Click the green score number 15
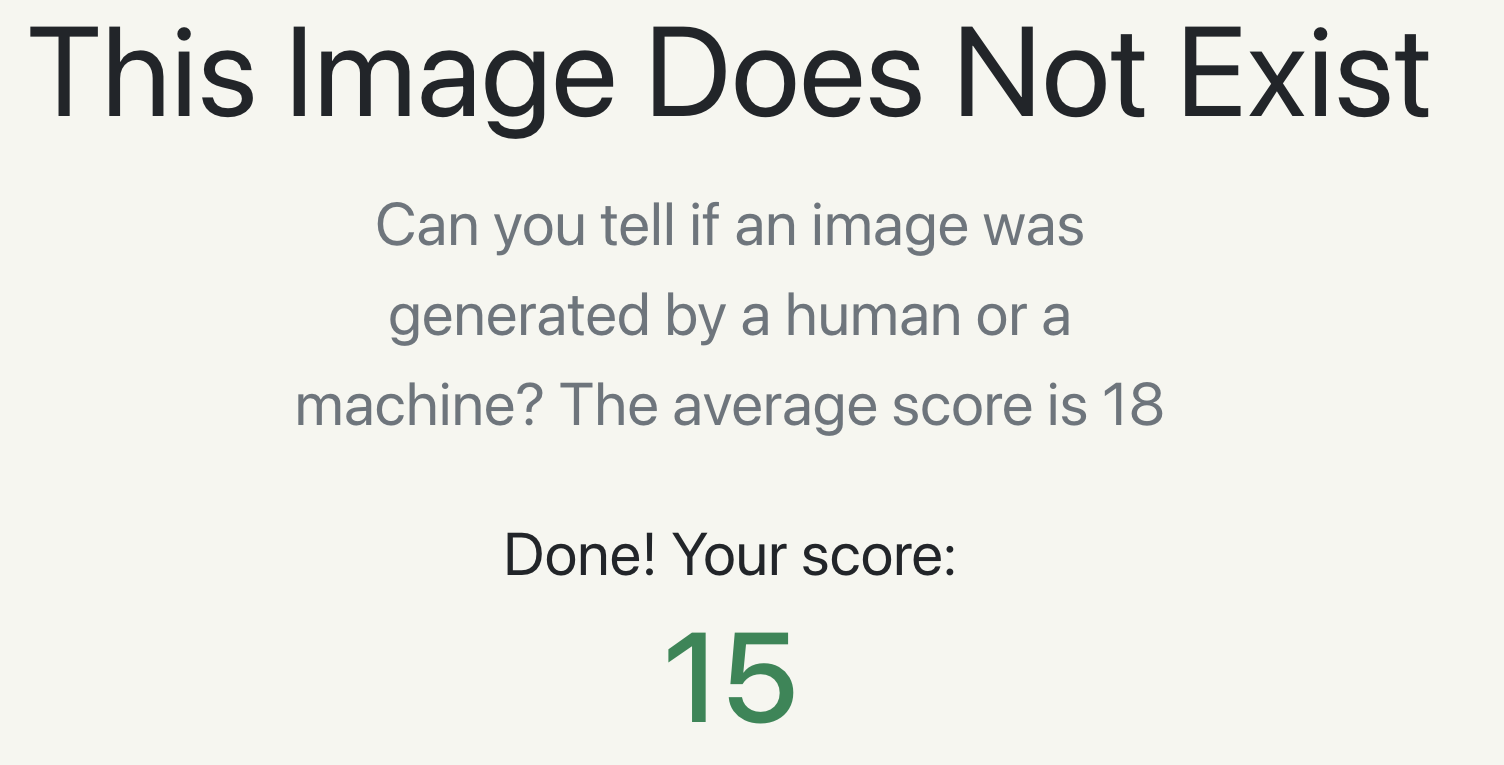The height and width of the screenshot is (765, 1504). pyautogui.click(x=730, y=677)
